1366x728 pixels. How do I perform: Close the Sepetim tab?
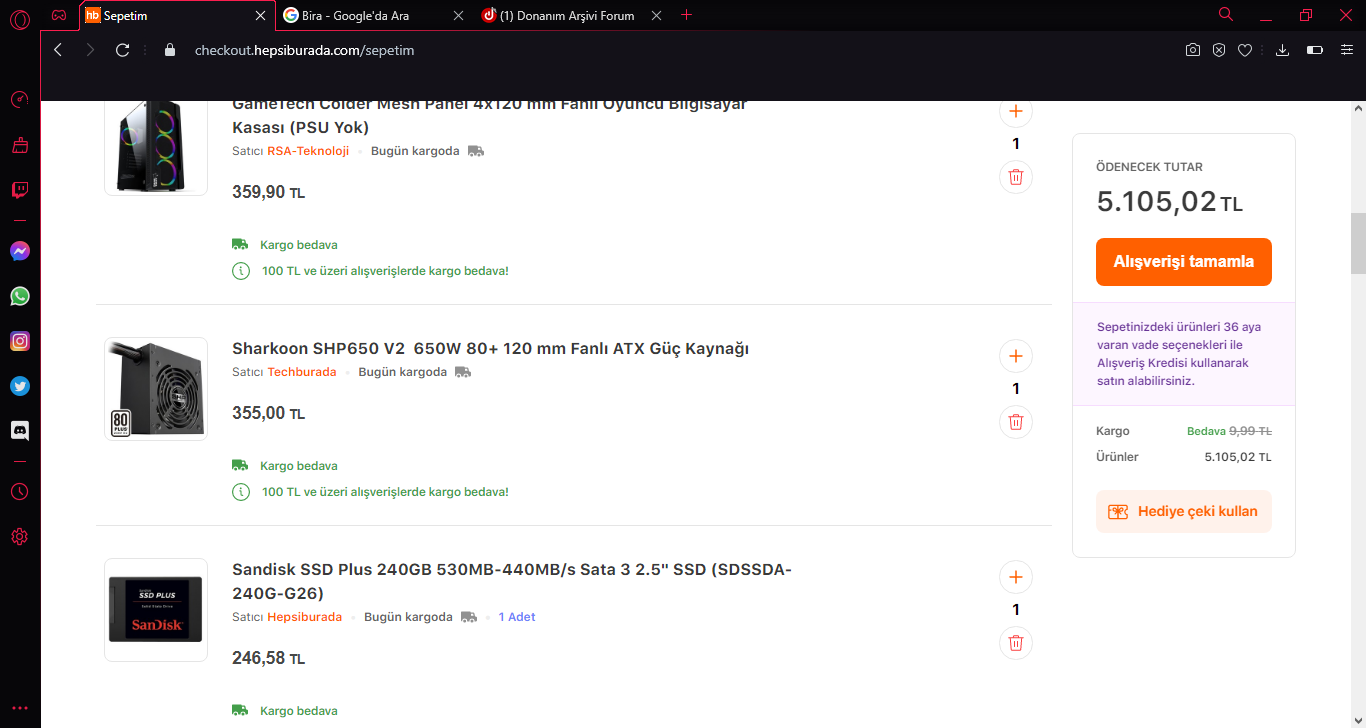261,16
